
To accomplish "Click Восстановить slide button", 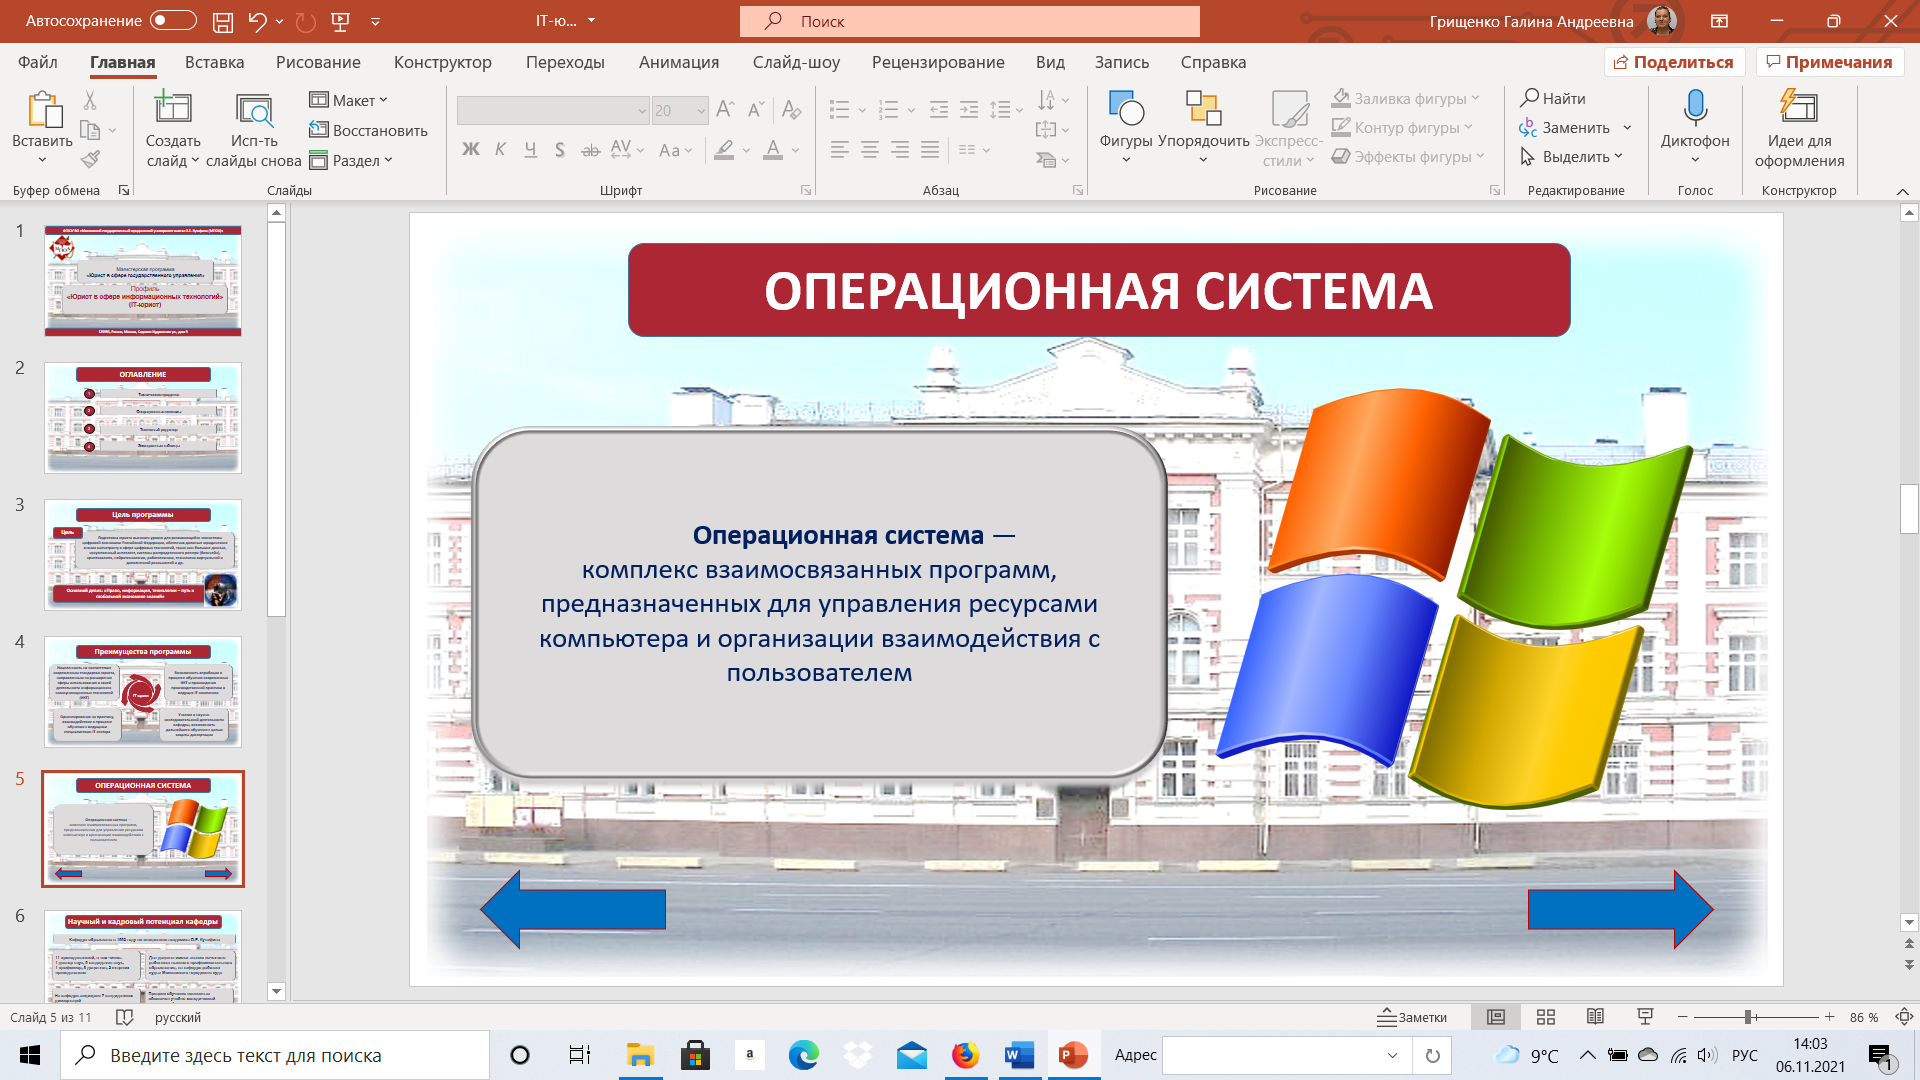I will click(x=368, y=130).
